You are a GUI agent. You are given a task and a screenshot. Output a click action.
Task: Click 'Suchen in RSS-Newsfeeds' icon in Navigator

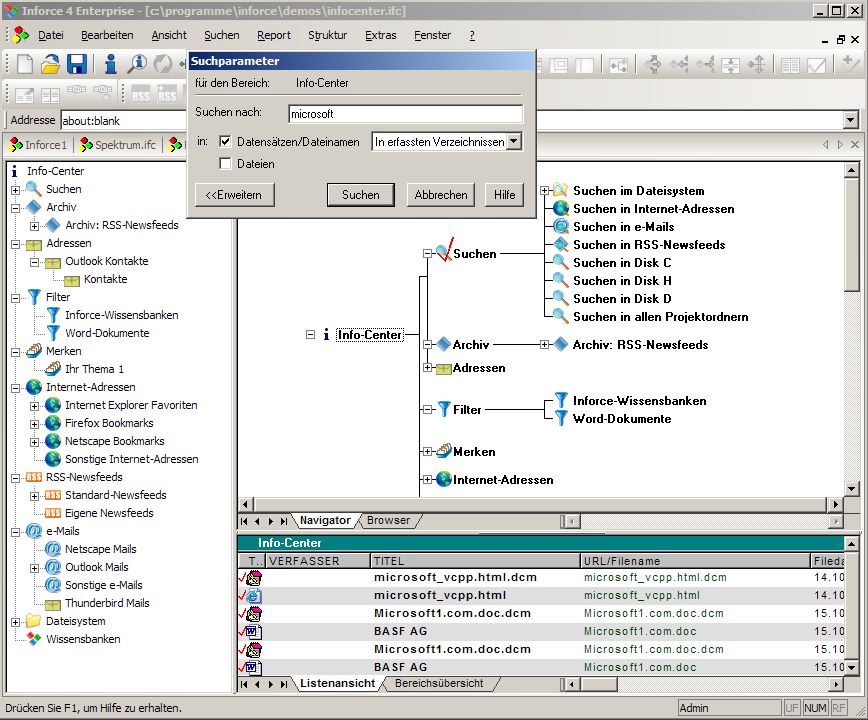[x=561, y=245]
